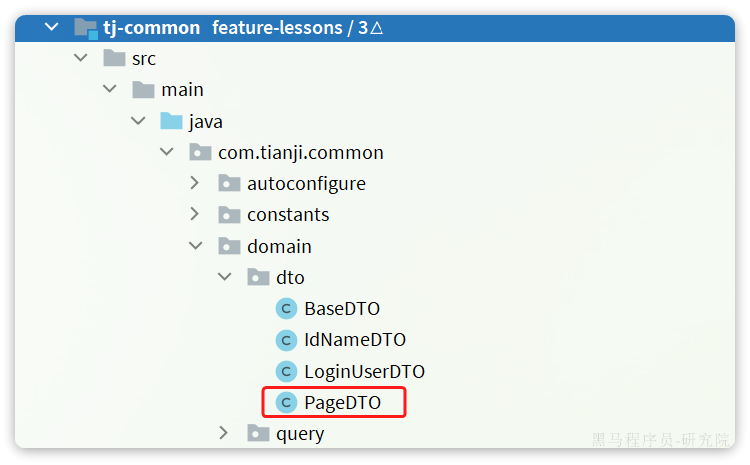Select the LoginUserDTO class file
Screen dimensions: 750x465
coord(364,372)
